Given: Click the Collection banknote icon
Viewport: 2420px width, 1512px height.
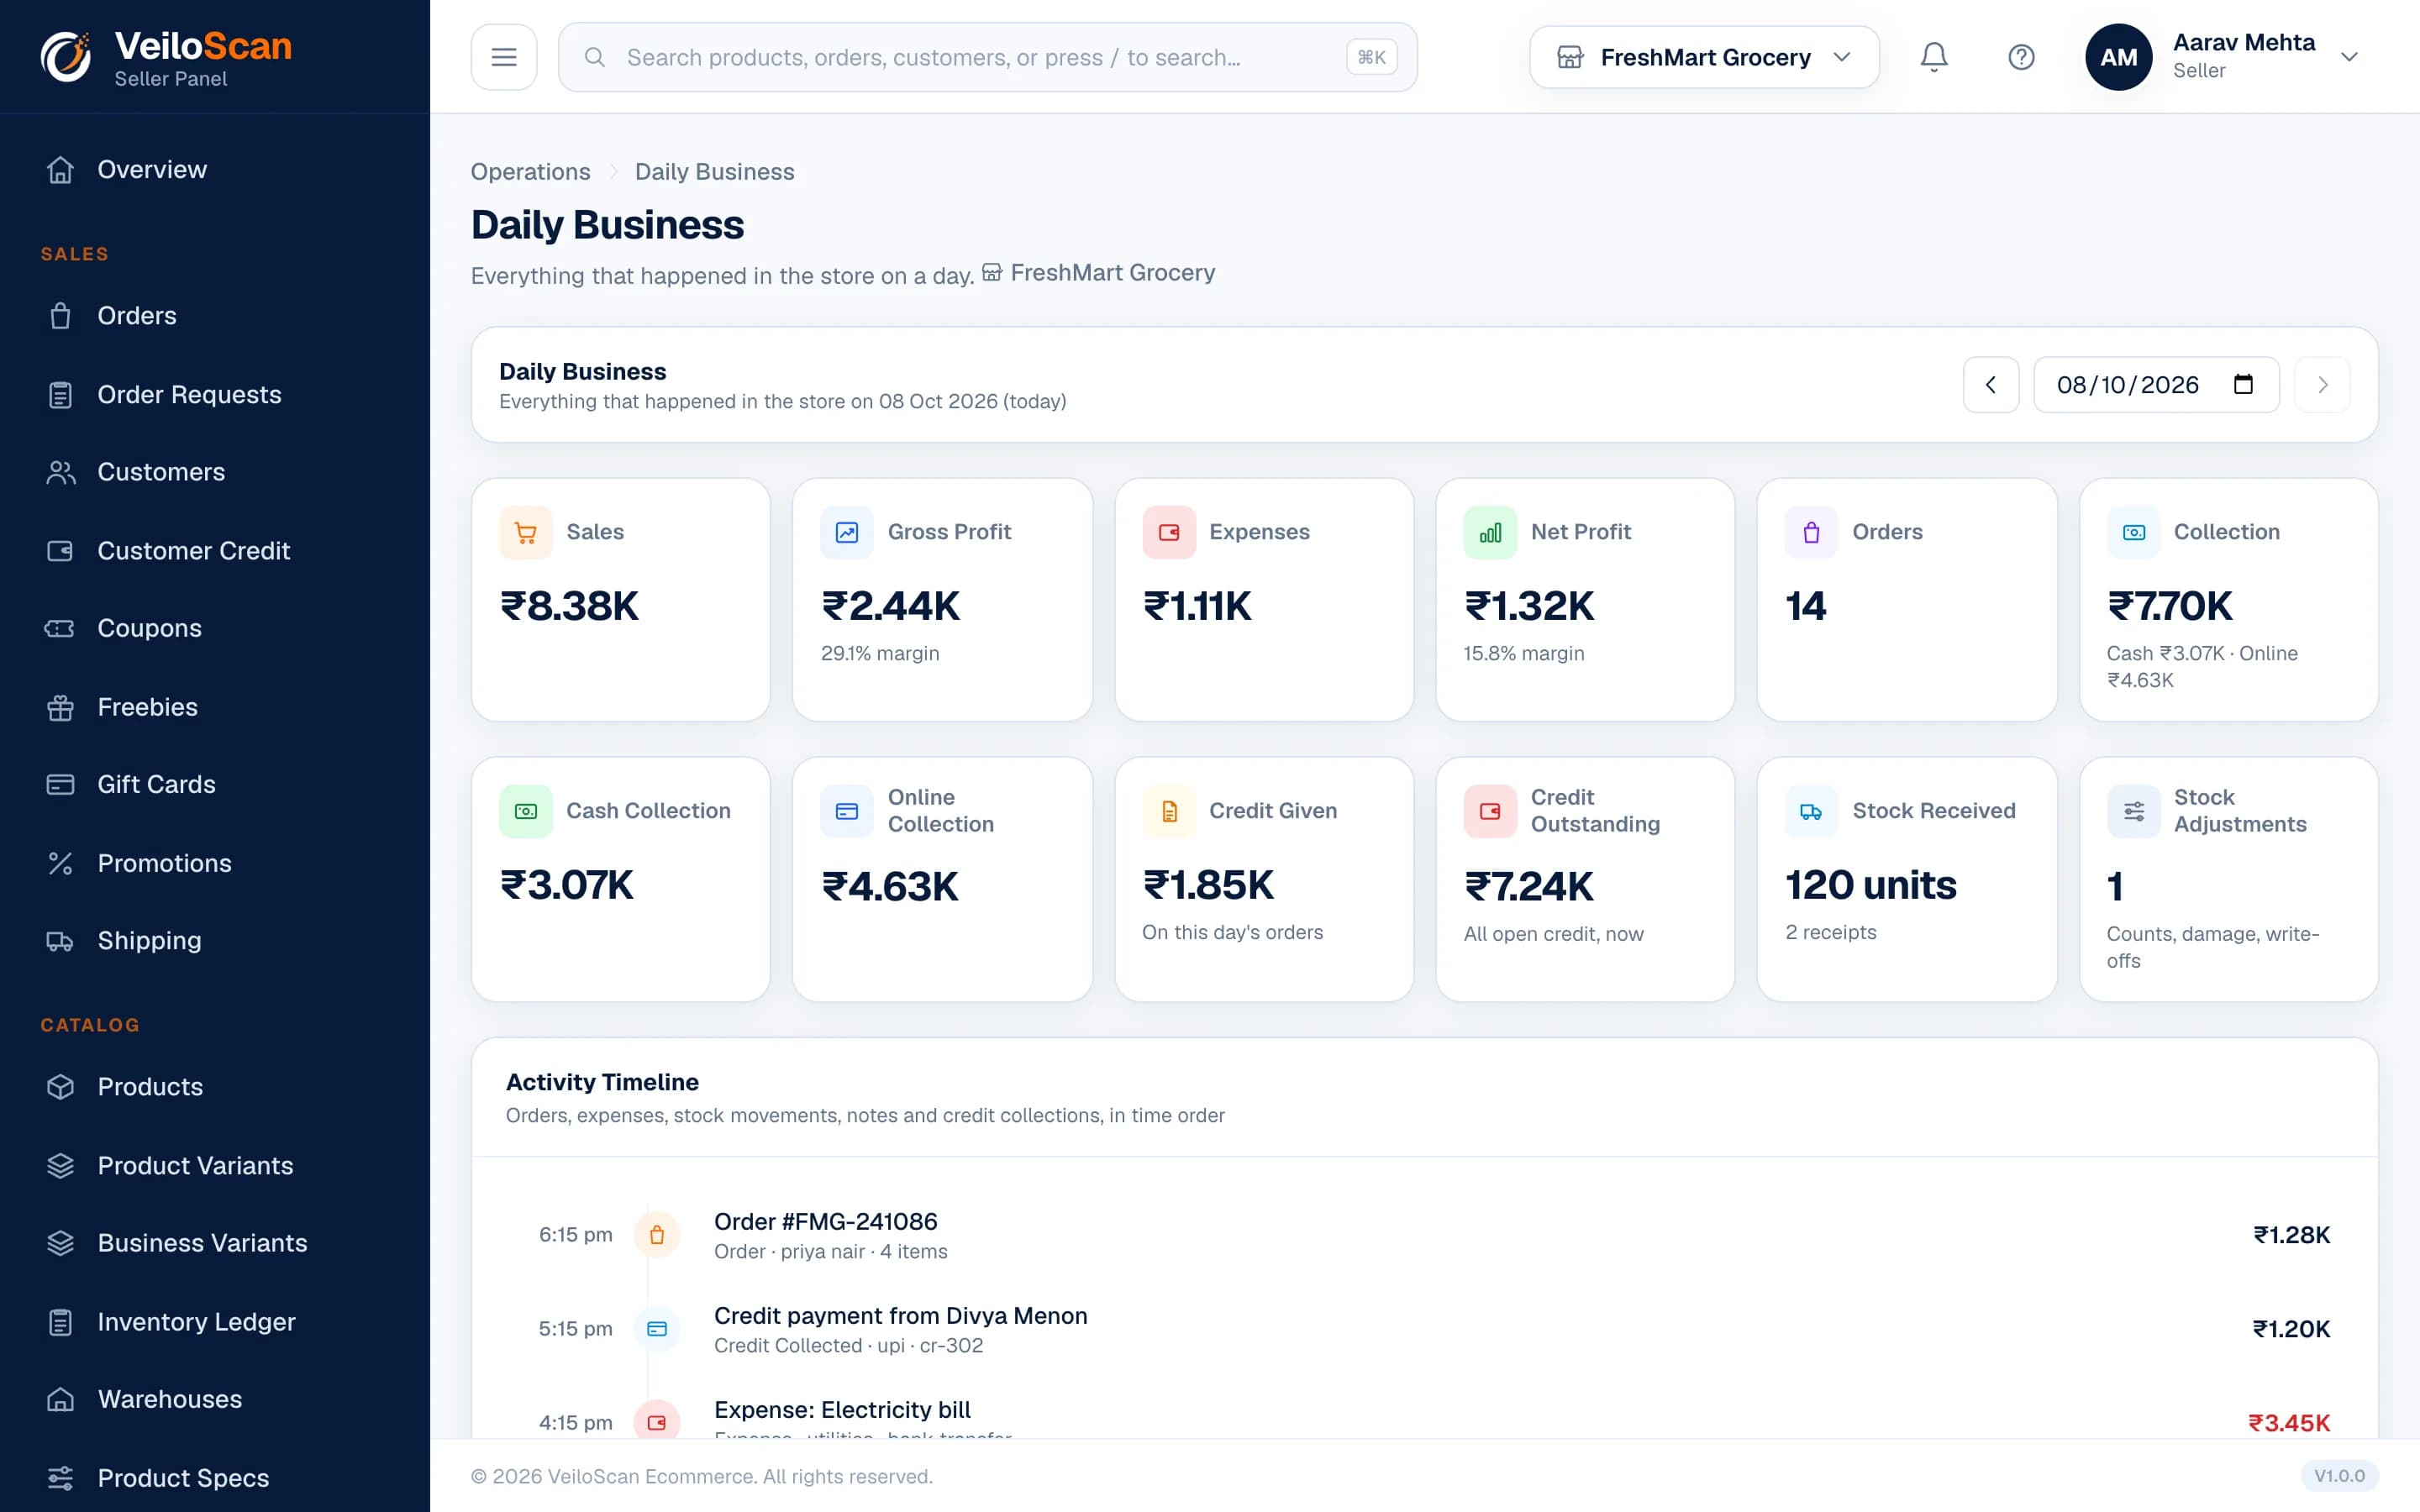Looking at the screenshot, I should [2133, 532].
